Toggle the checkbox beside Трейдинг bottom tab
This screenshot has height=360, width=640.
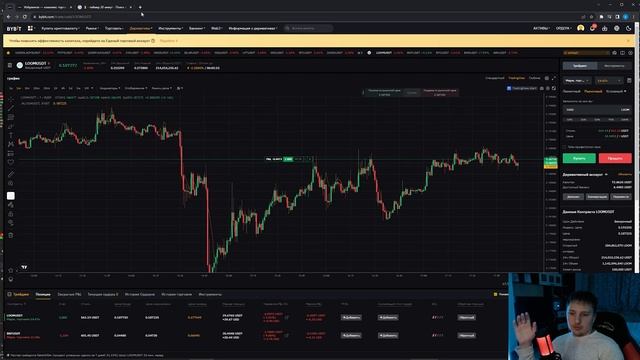9,294
